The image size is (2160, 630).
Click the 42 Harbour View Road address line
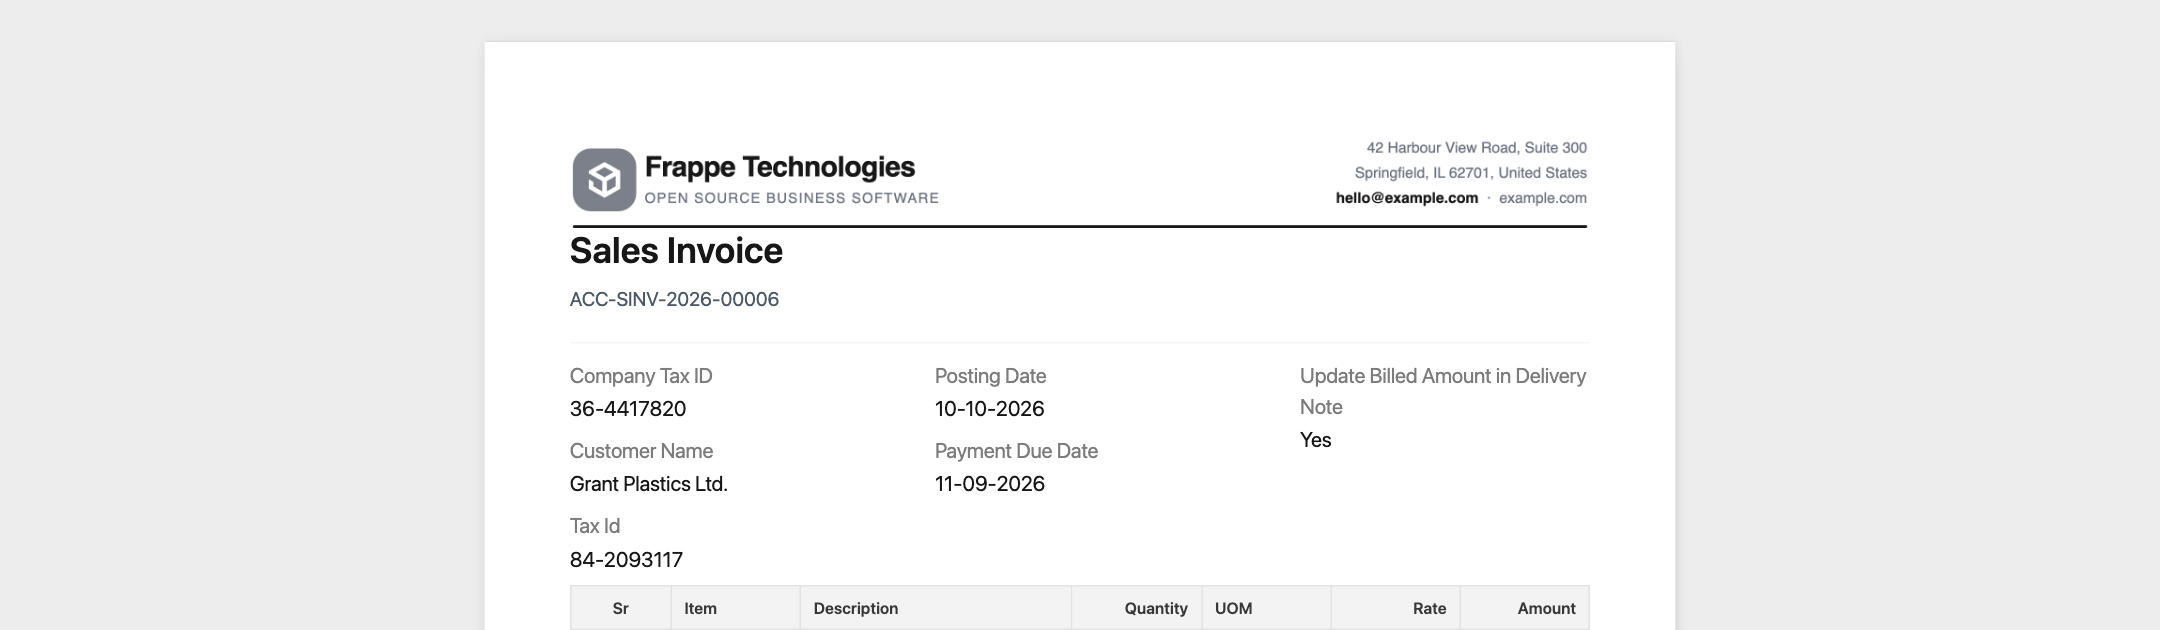point(1476,148)
